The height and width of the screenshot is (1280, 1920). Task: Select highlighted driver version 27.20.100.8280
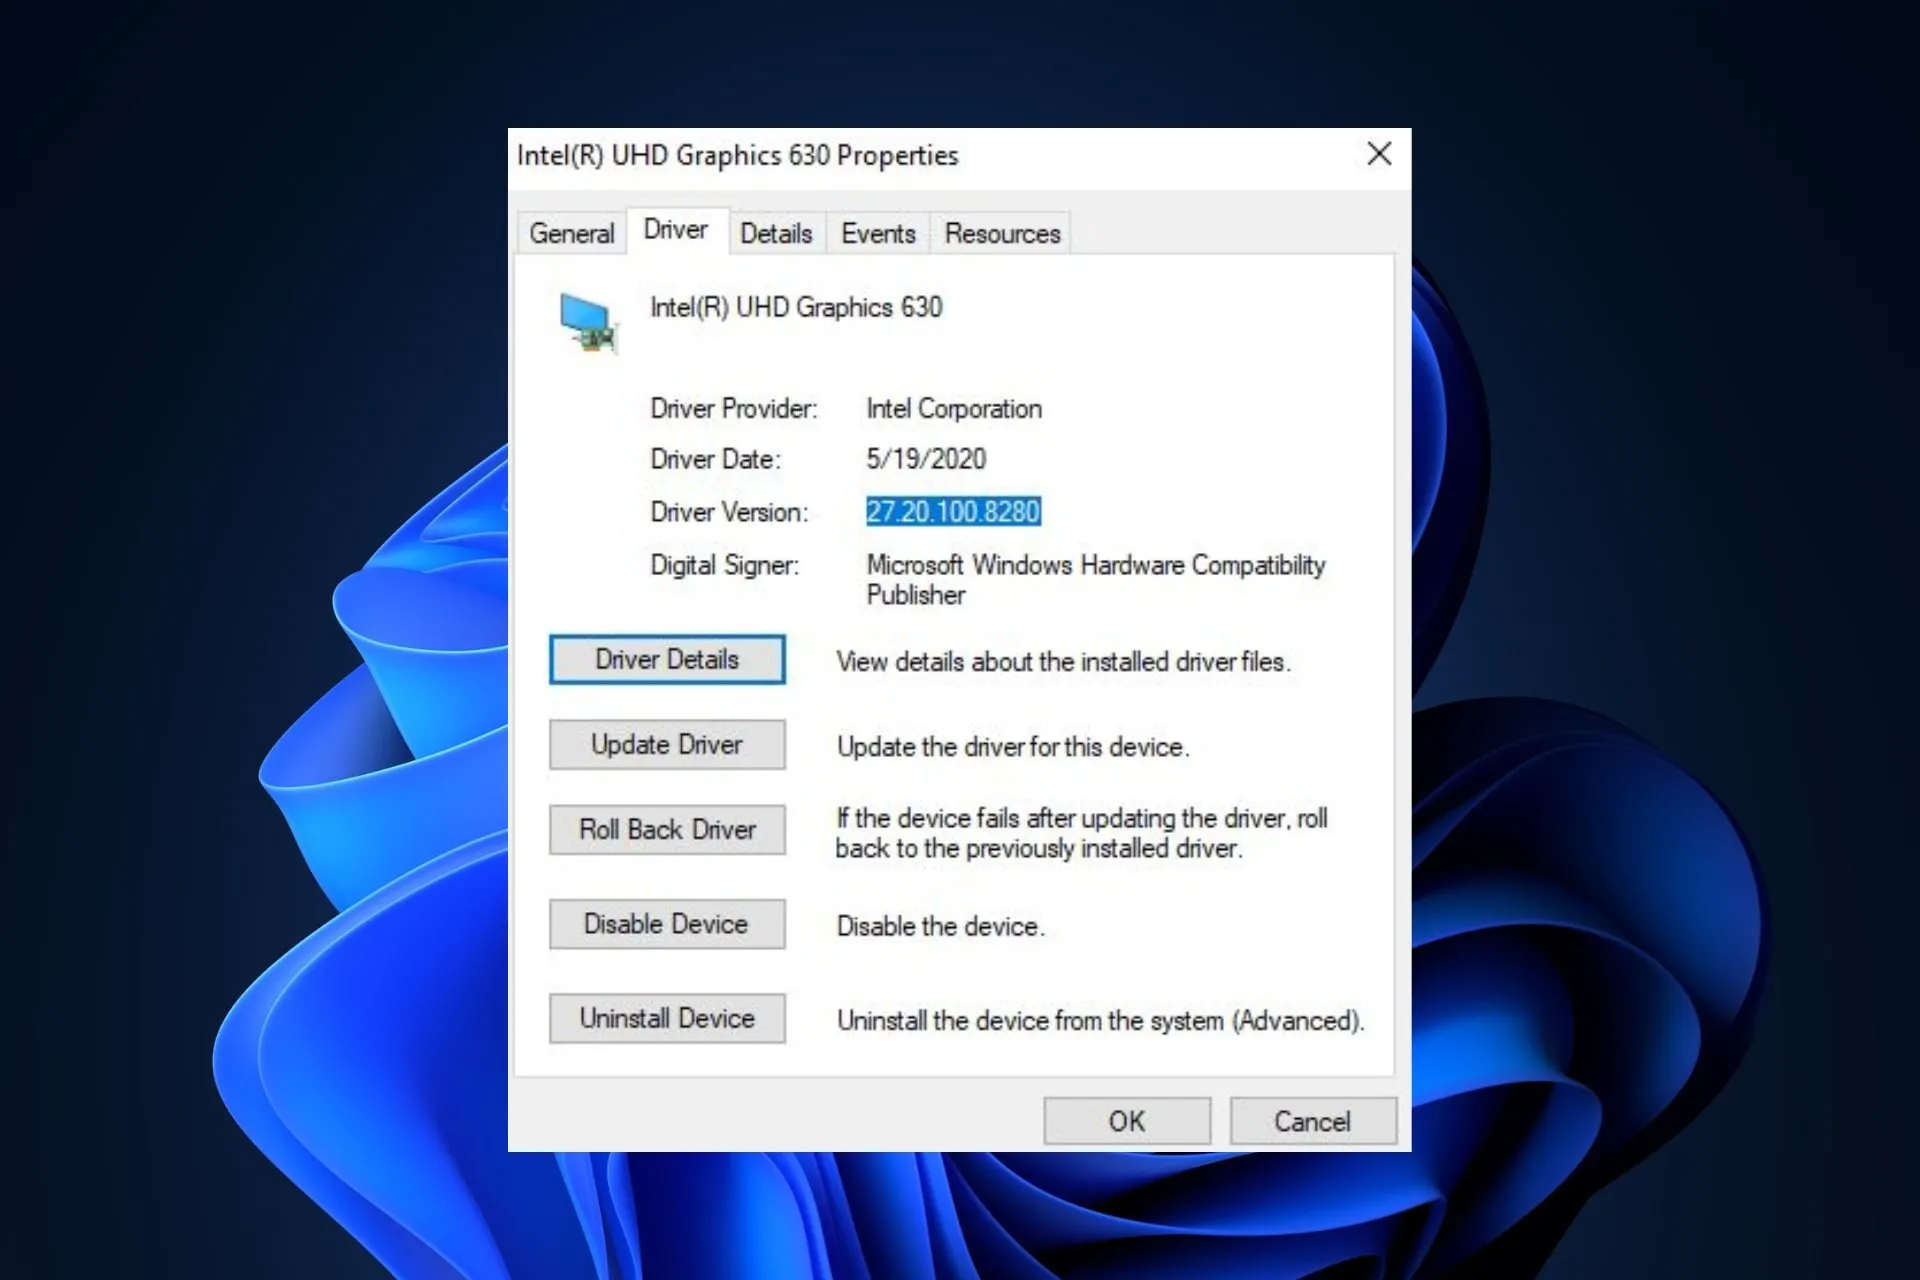point(953,512)
